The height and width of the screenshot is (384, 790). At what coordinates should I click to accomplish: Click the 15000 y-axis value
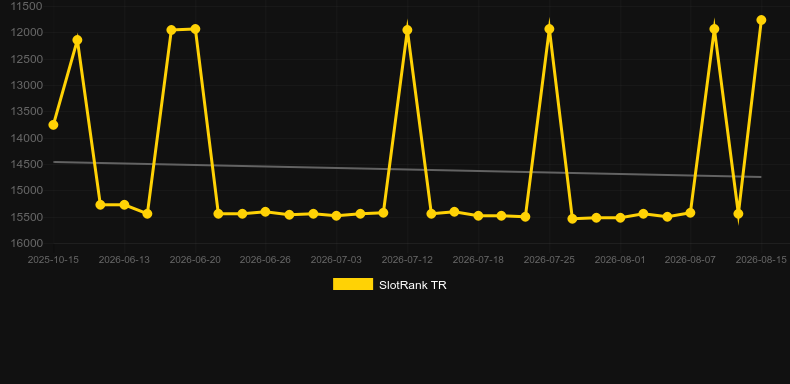(27, 190)
